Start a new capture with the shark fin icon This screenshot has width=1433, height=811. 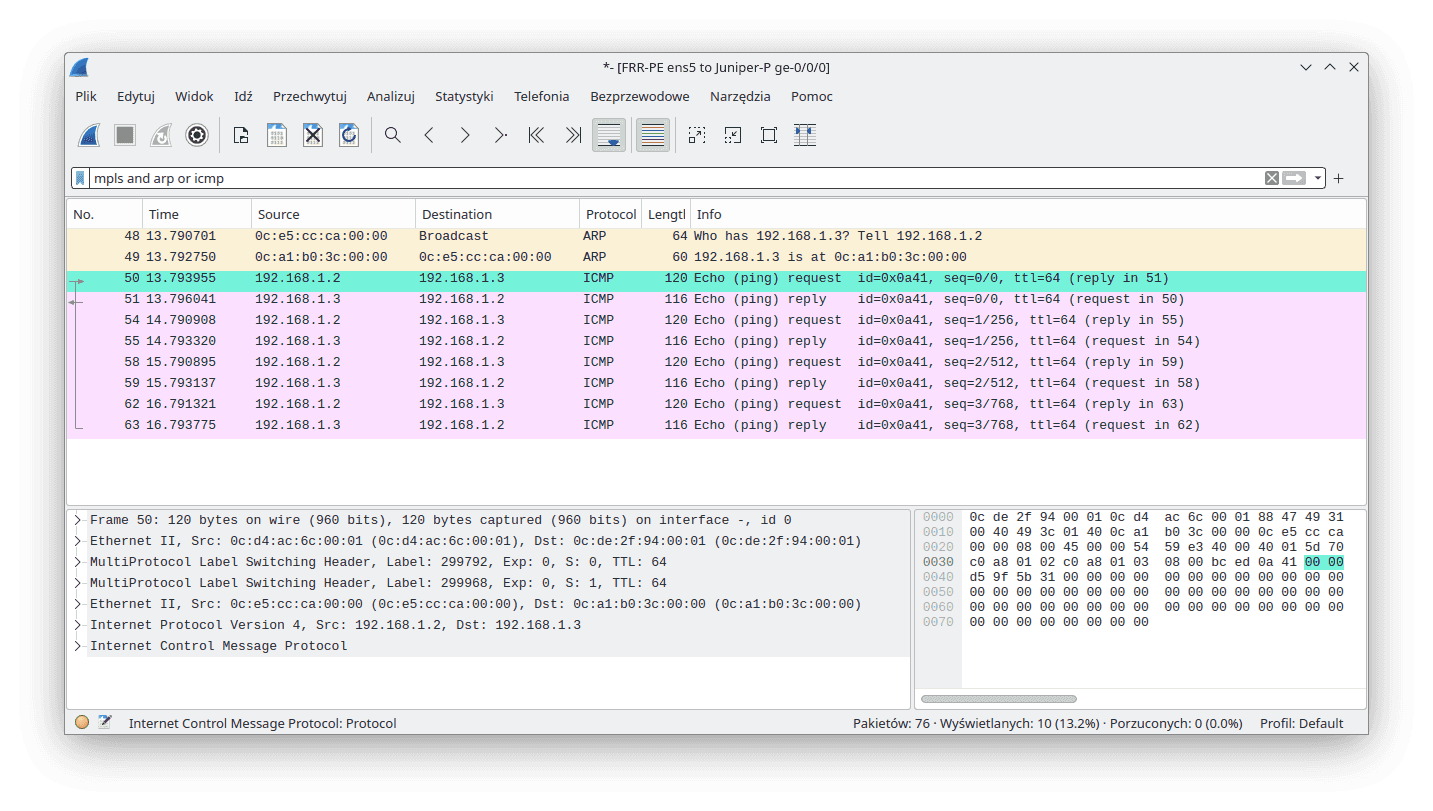88,135
